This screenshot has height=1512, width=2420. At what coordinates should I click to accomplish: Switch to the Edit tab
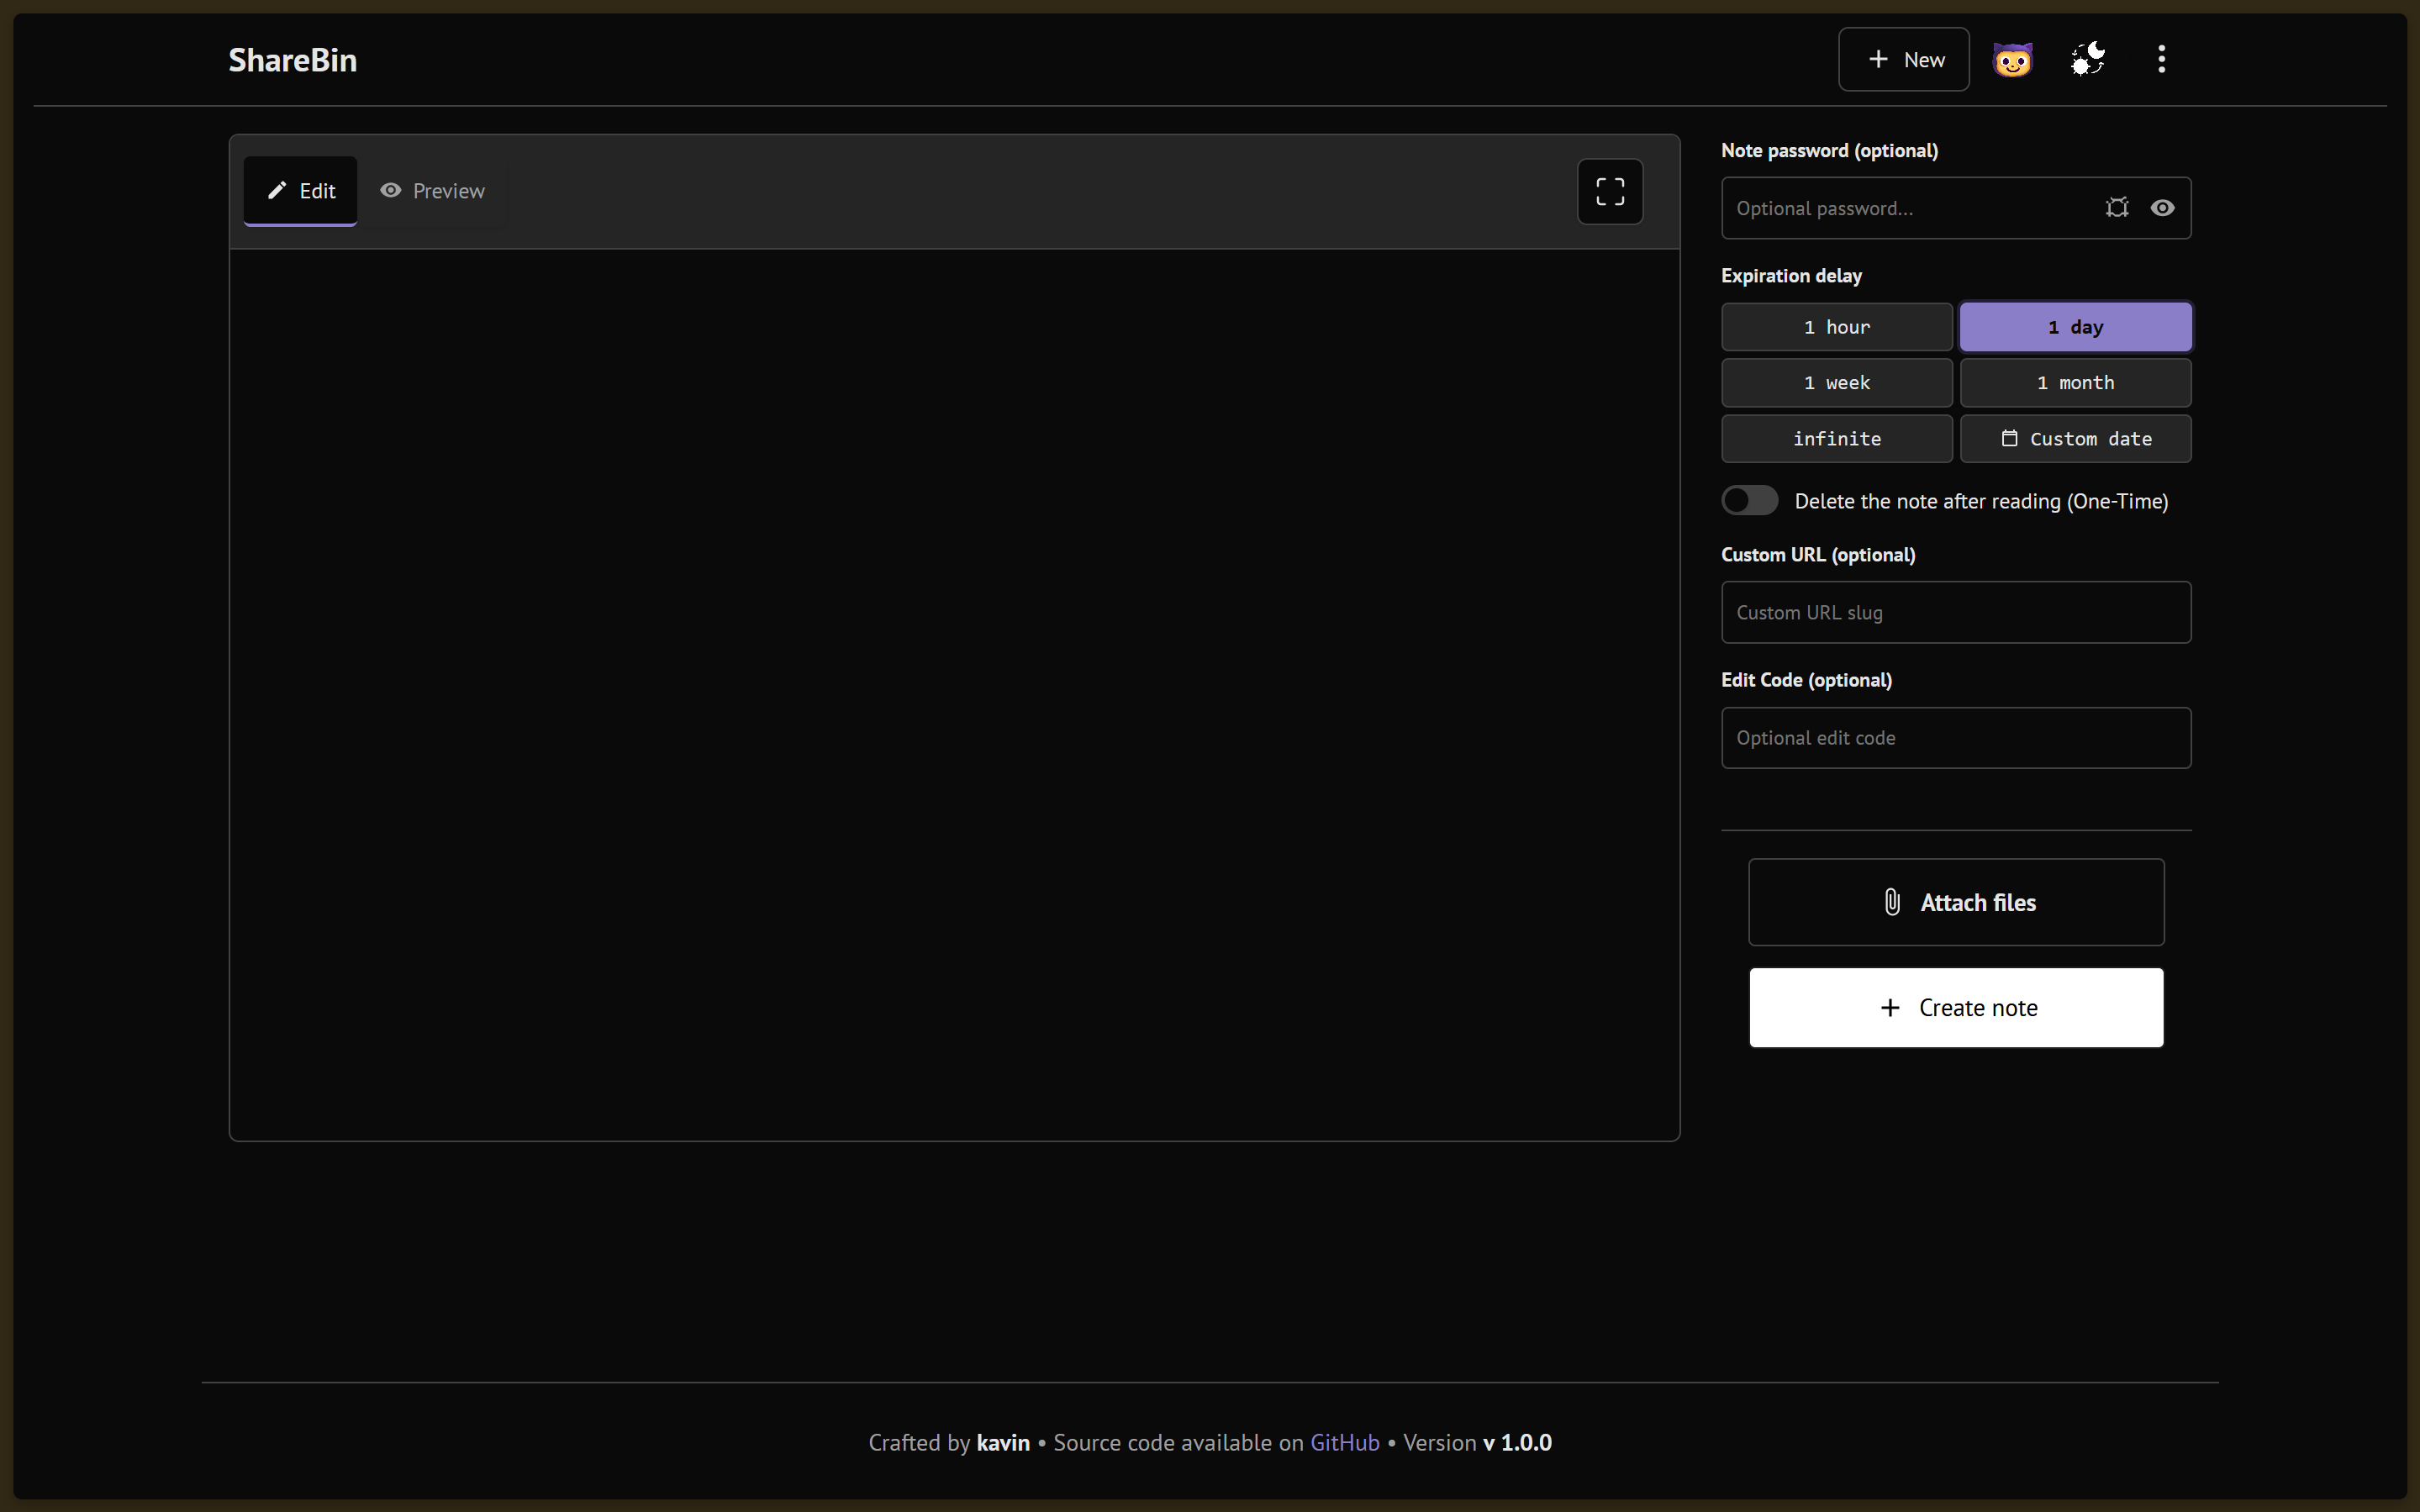click(x=301, y=191)
